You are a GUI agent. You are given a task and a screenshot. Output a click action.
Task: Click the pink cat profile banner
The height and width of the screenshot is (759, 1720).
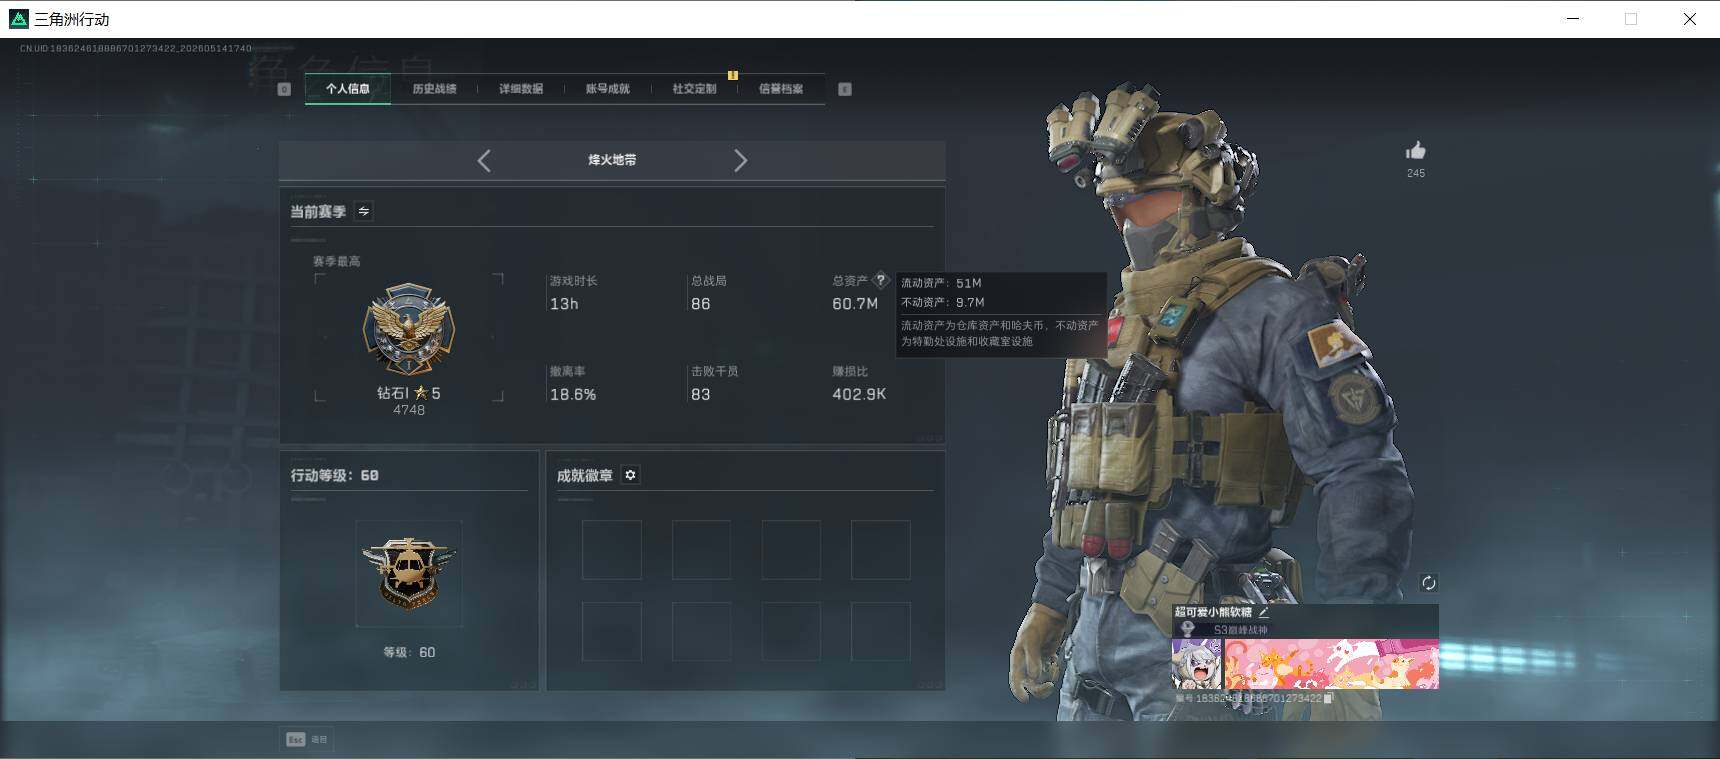point(1331,664)
